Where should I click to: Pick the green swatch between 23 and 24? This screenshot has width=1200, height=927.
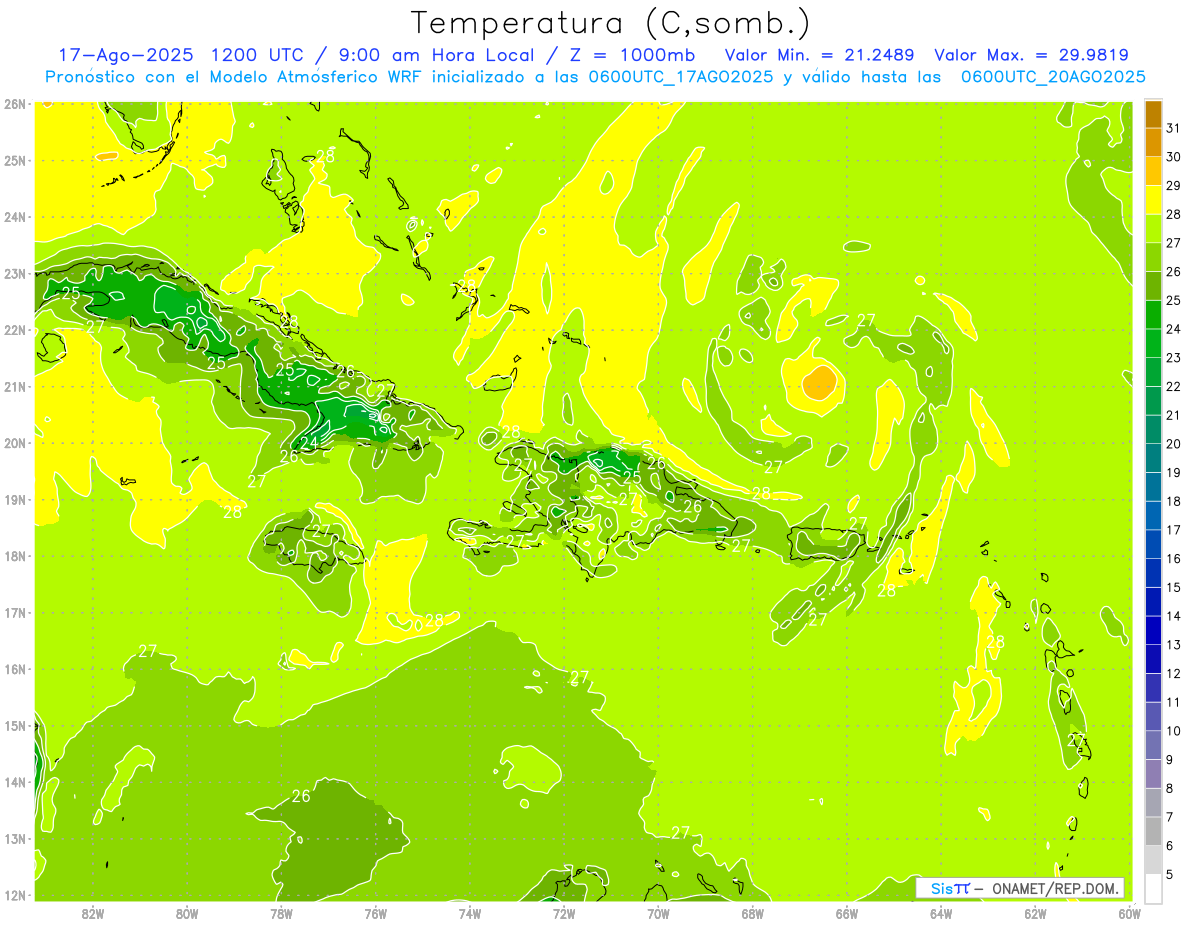(1153, 344)
